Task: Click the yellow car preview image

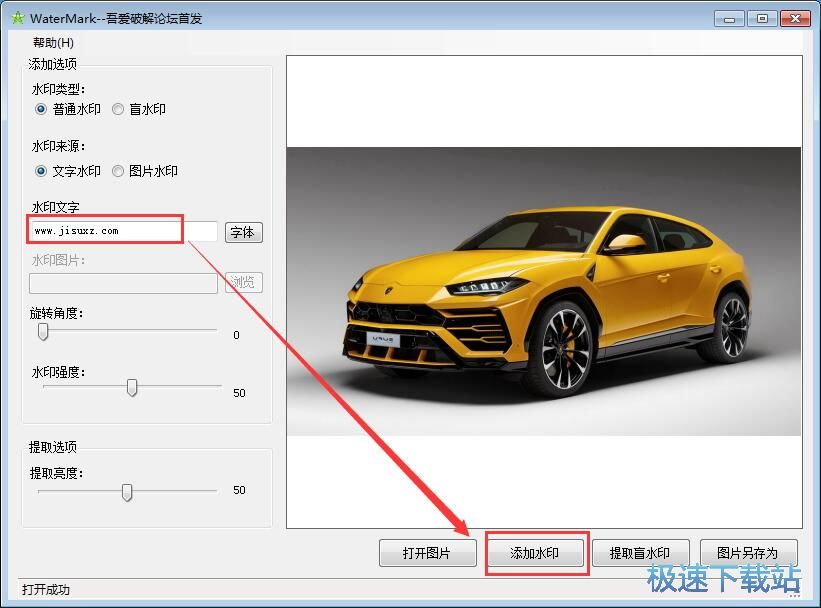Action: point(543,291)
